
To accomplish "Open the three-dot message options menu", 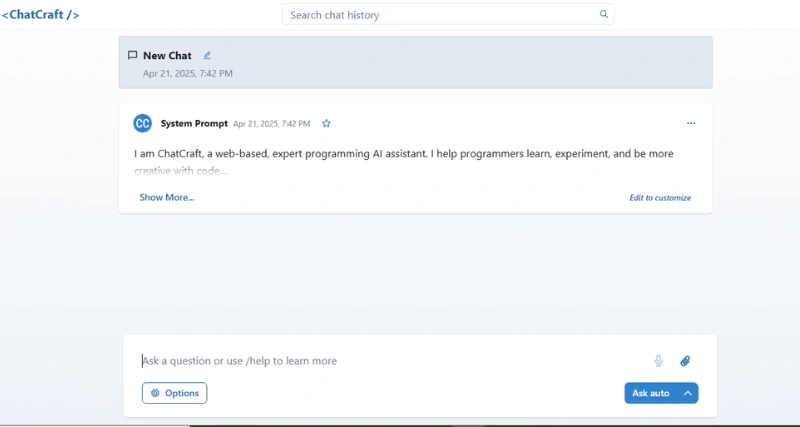I will 691,123.
